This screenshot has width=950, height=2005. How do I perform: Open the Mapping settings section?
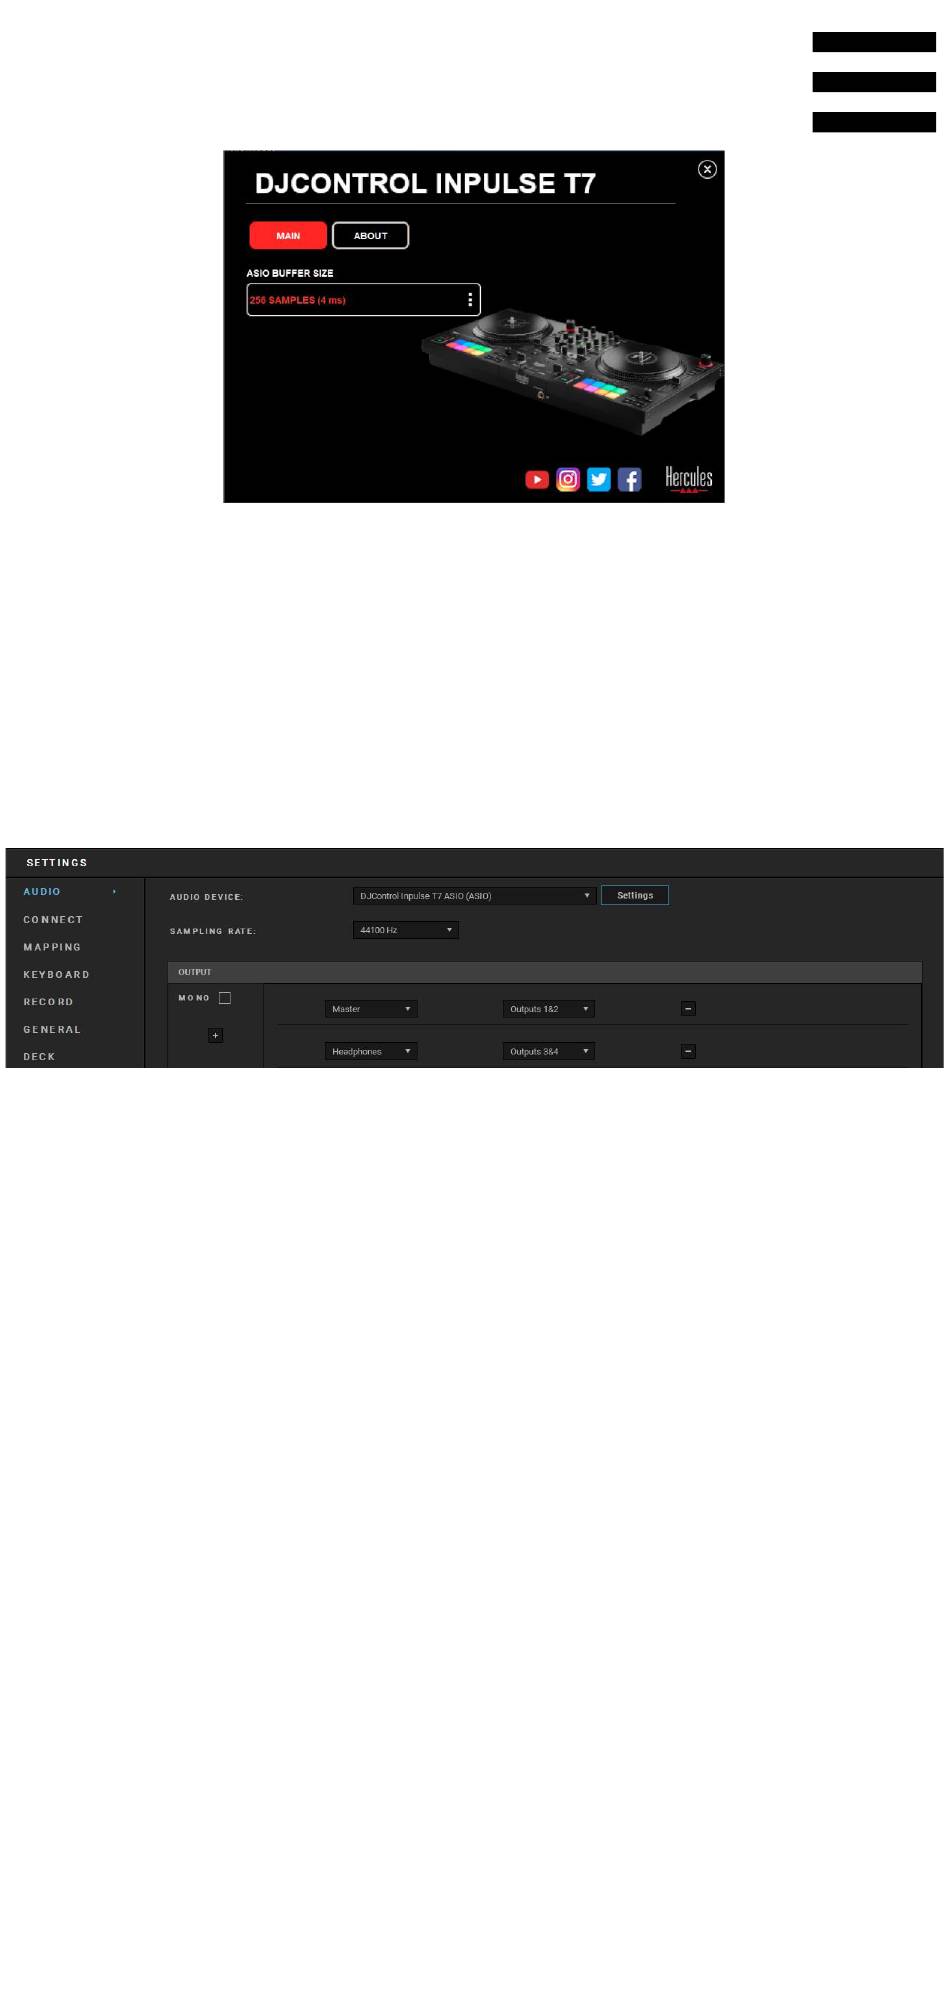pyautogui.click(x=52, y=947)
